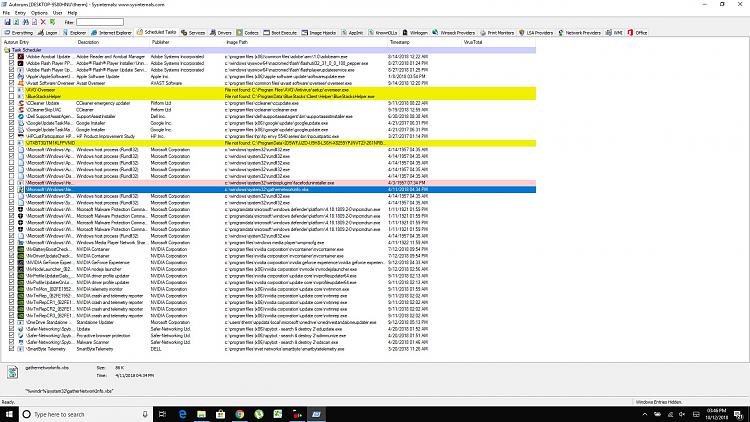Switch to the Internet Explorer tab

click(x=111, y=33)
